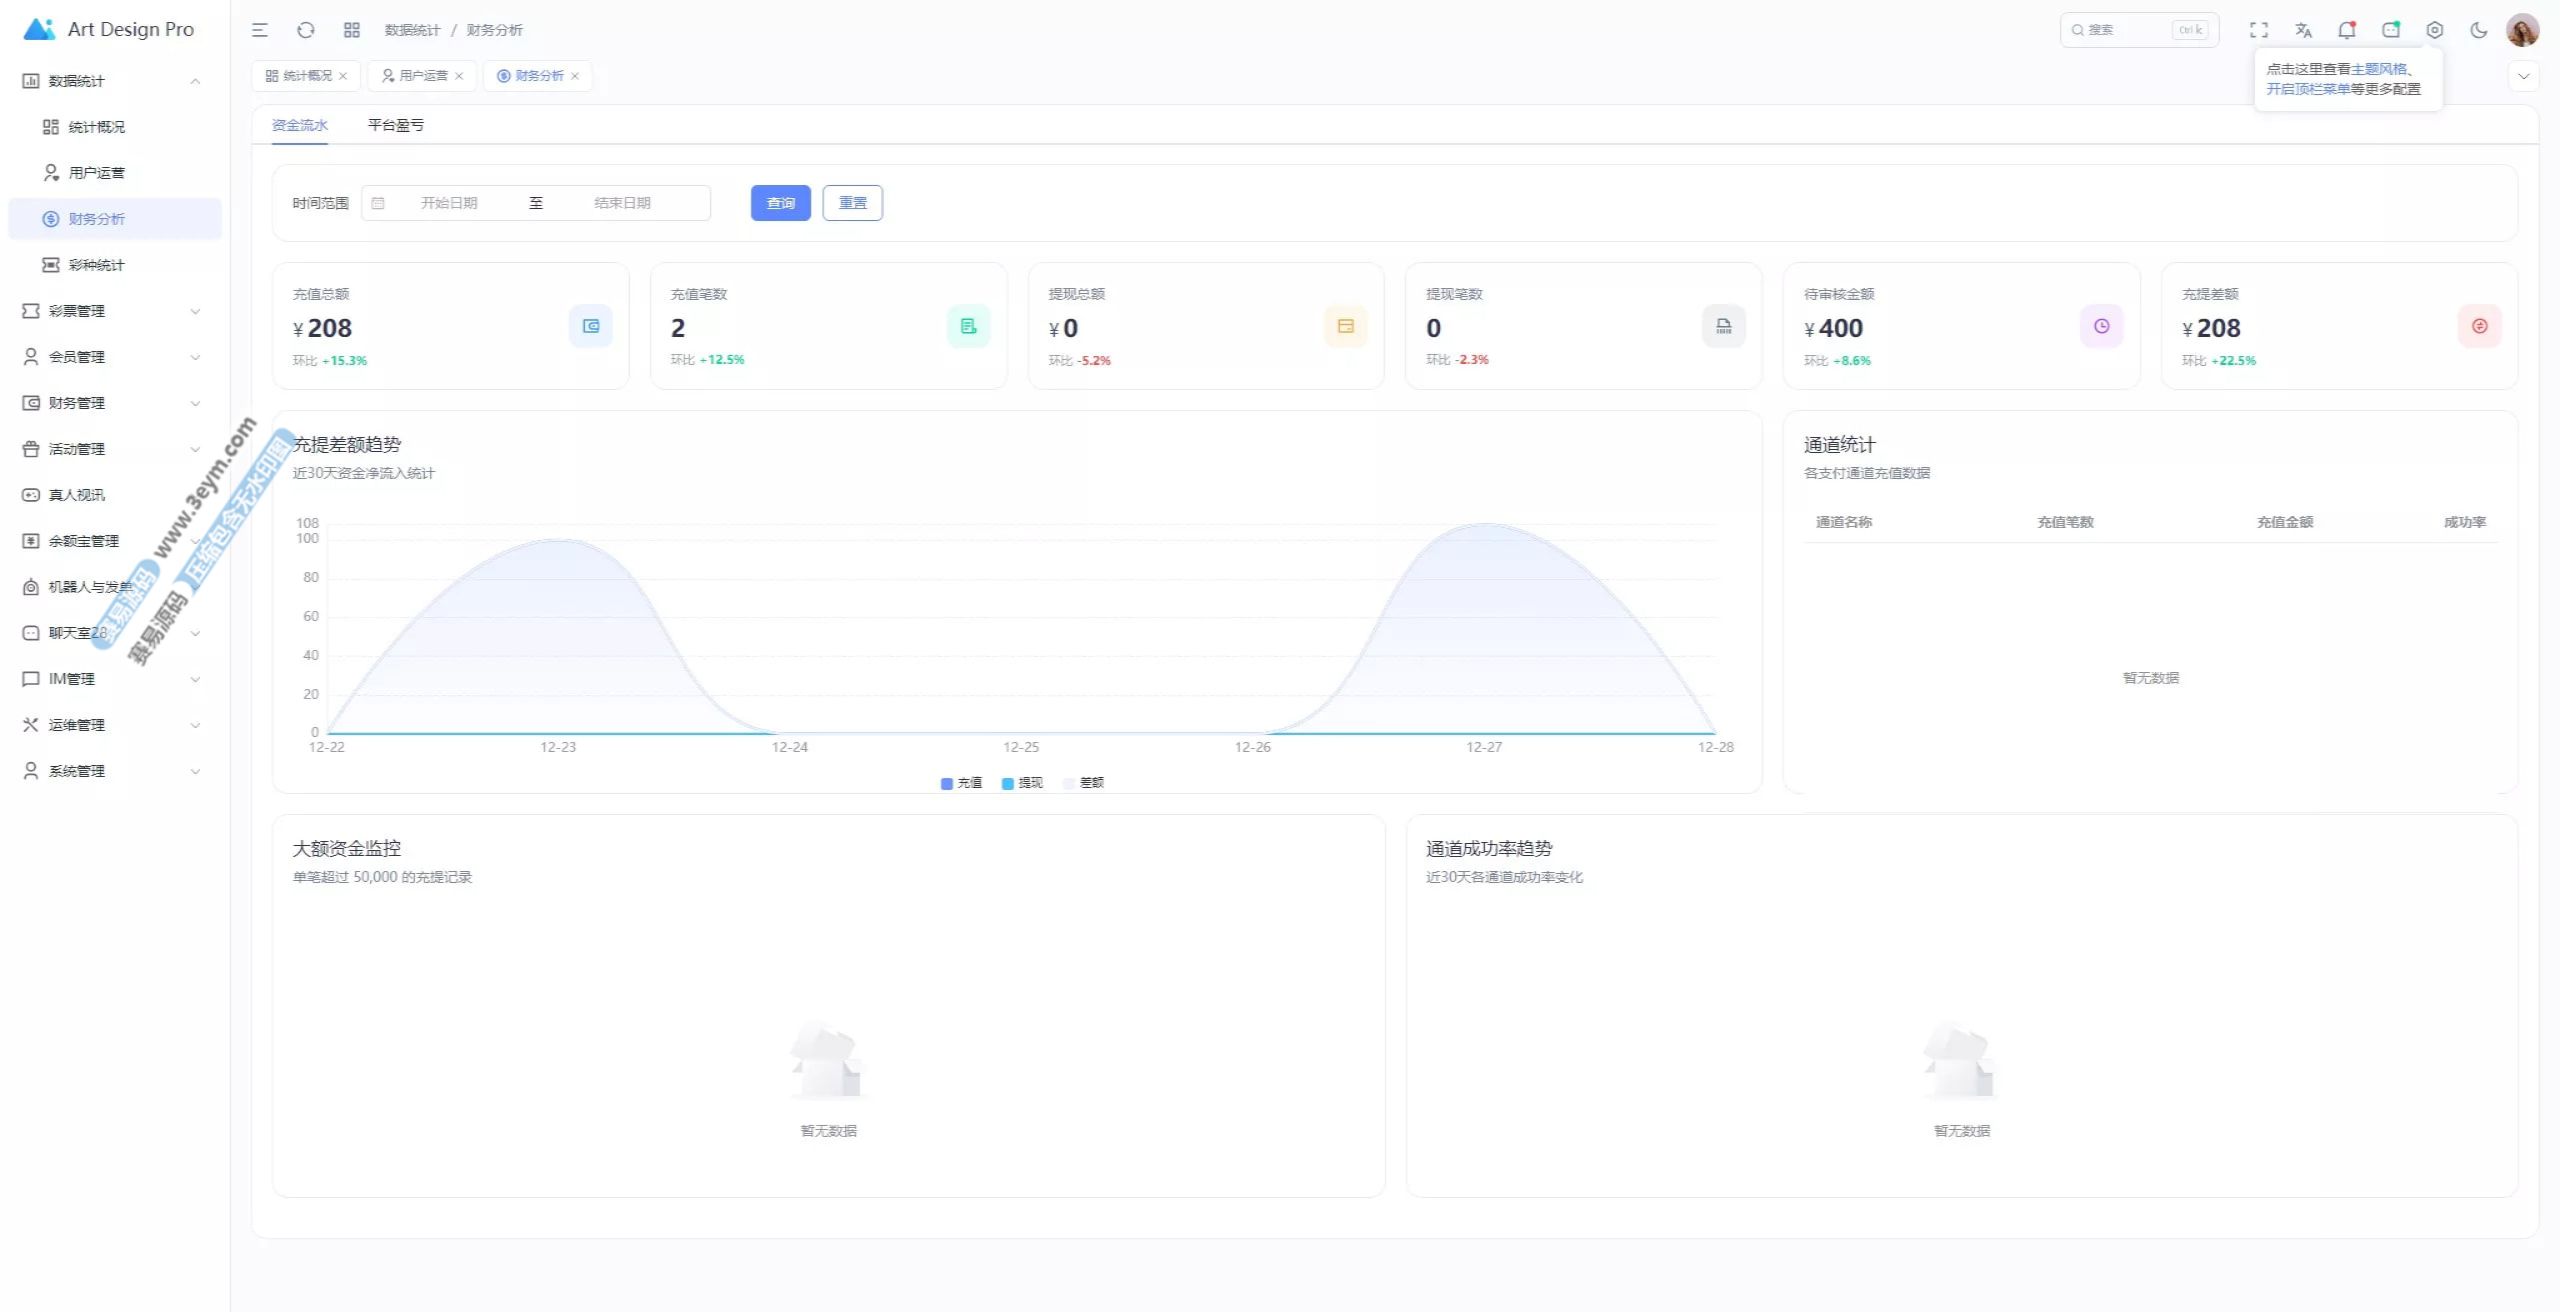Enter fullscreen mode via top bar icon

click(x=2259, y=30)
